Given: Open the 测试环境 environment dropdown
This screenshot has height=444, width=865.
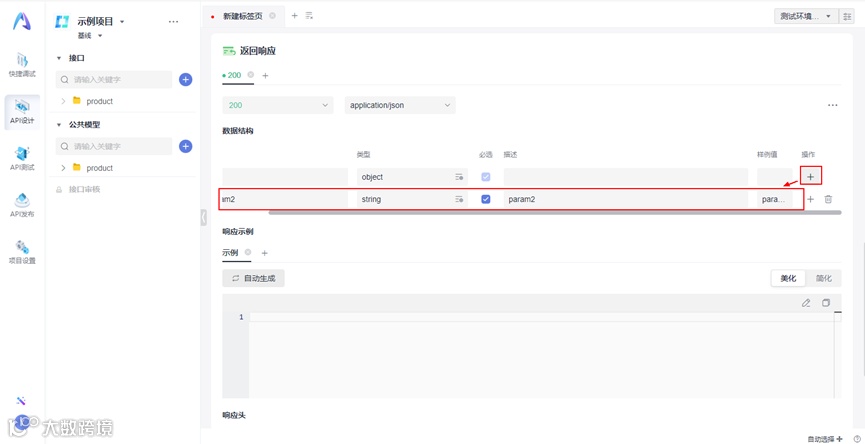Looking at the screenshot, I should [805, 17].
